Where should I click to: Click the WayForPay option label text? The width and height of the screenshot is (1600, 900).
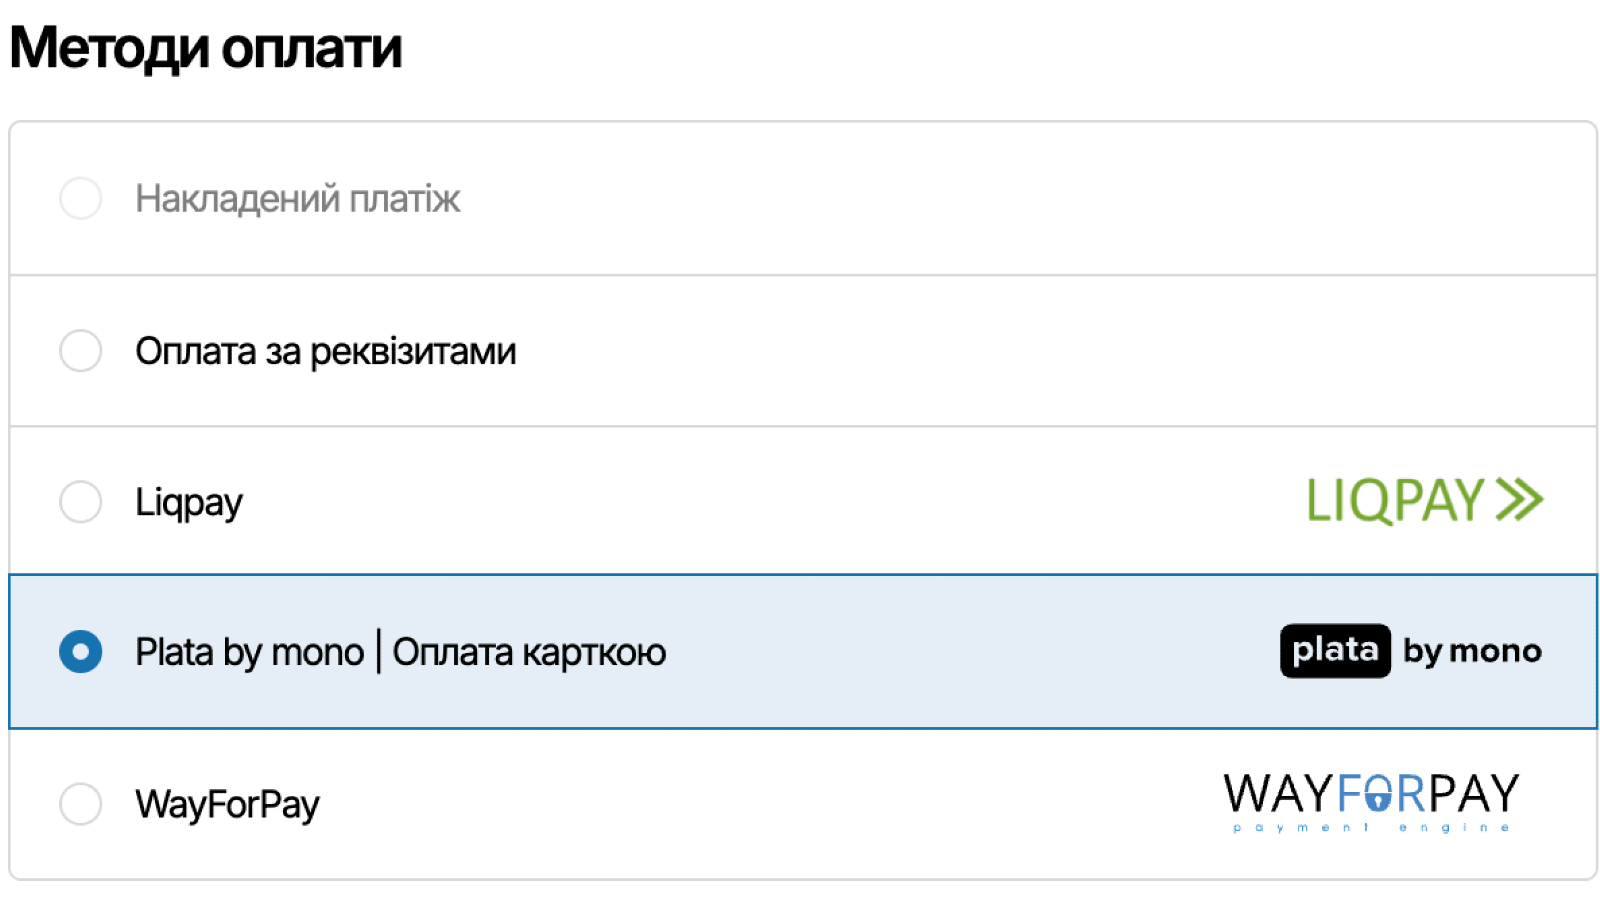(x=227, y=805)
